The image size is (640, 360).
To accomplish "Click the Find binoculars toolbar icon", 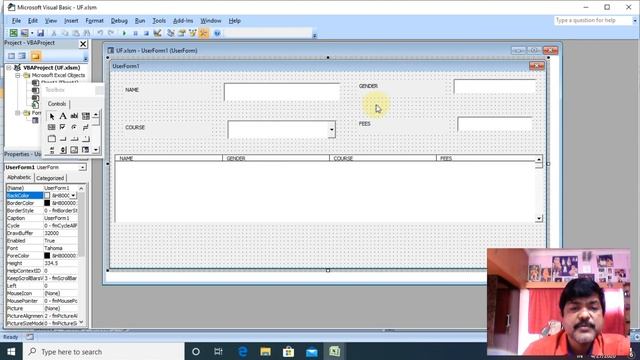I will click(87, 33).
